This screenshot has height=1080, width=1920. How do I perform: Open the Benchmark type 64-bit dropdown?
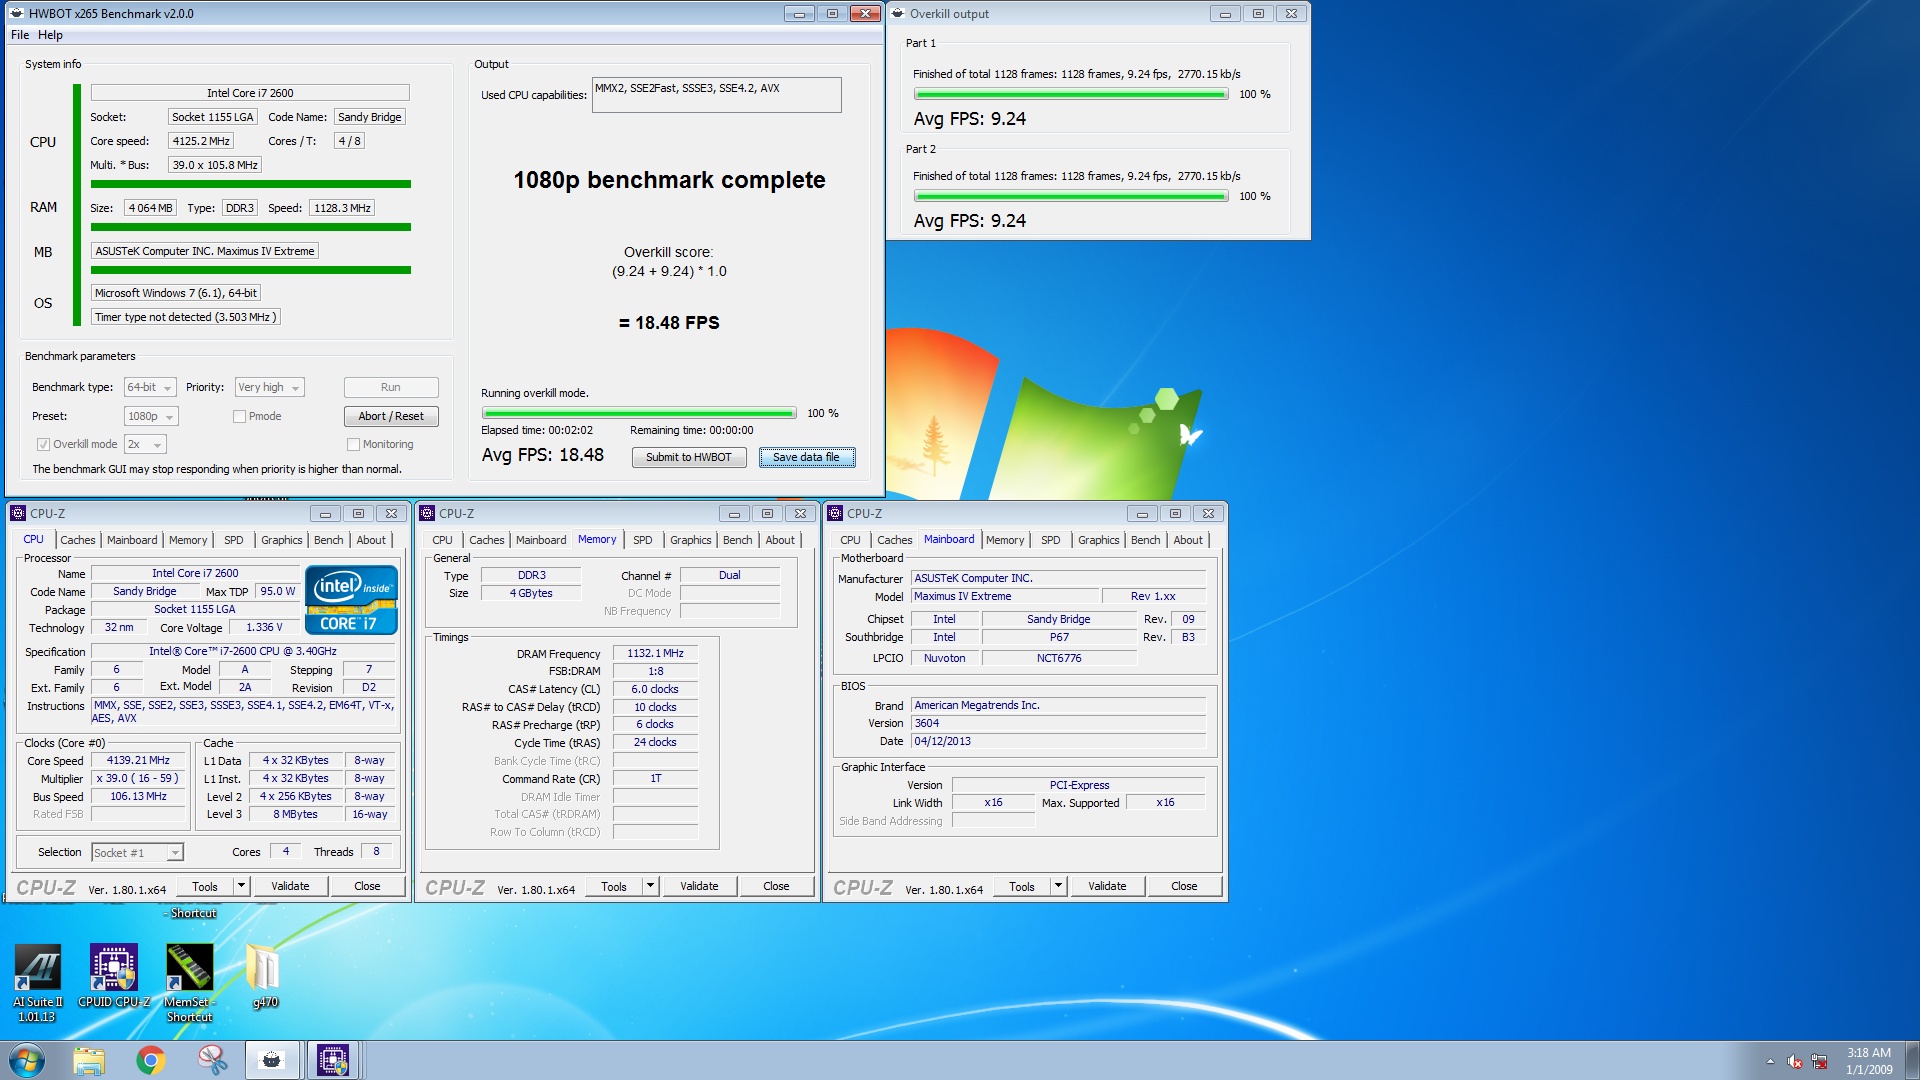150,387
